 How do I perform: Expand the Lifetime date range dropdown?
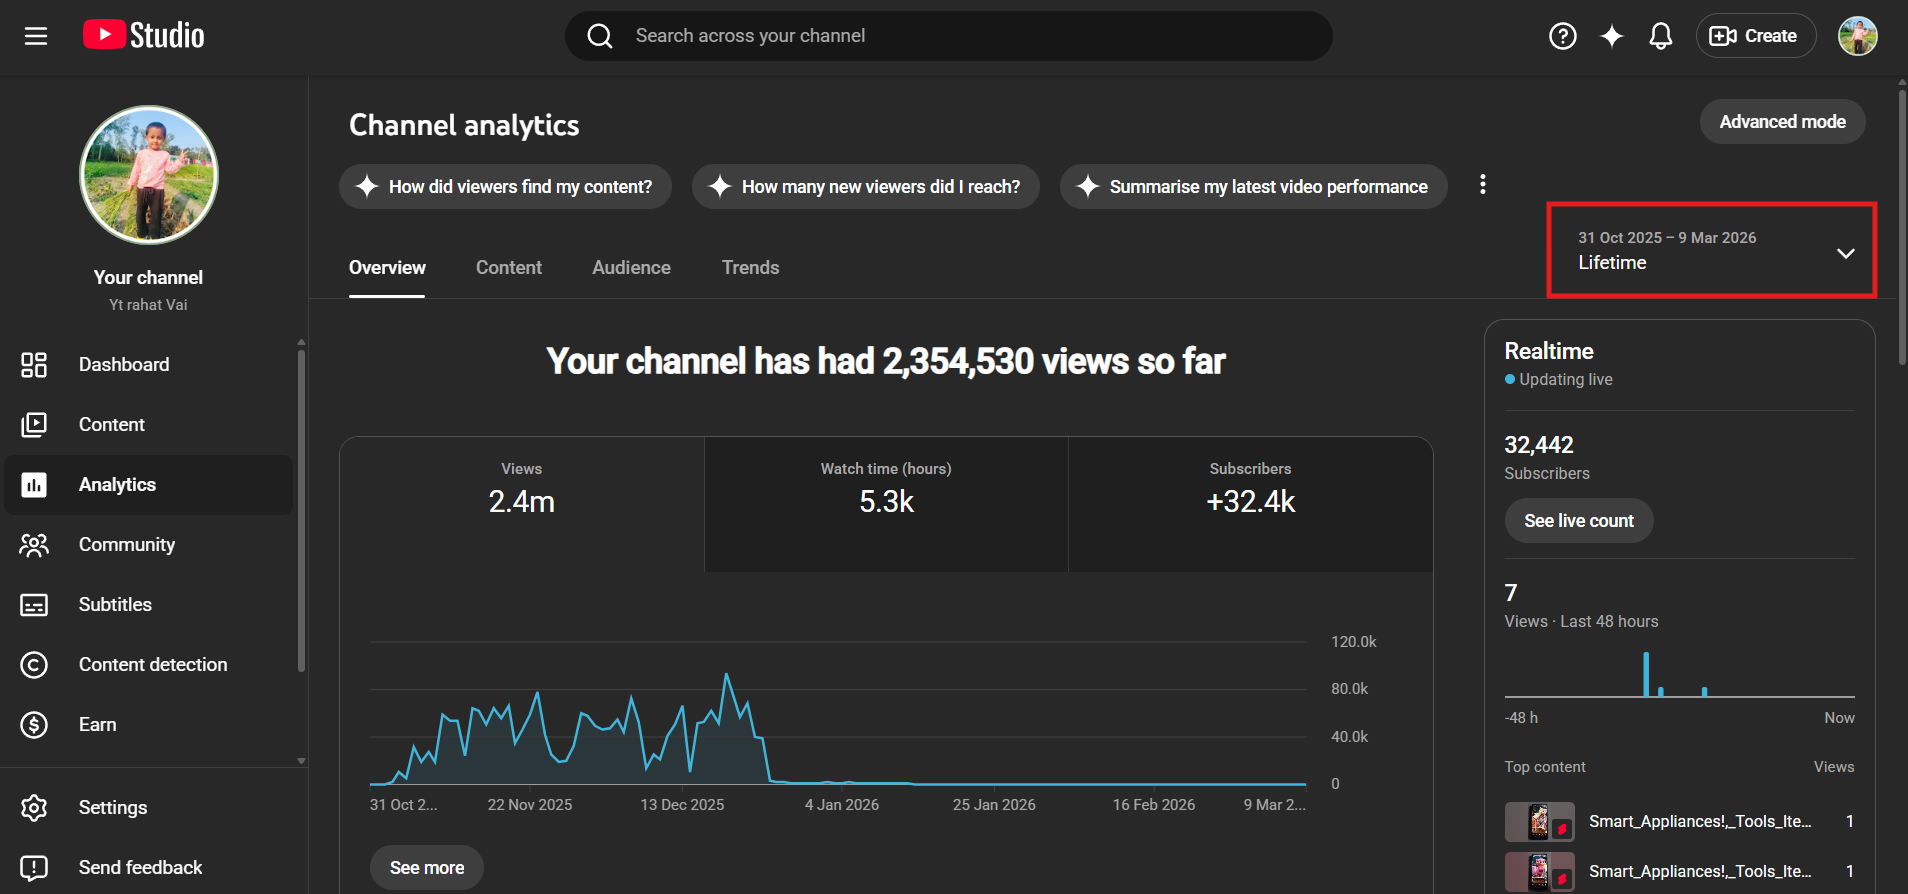tap(1711, 251)
